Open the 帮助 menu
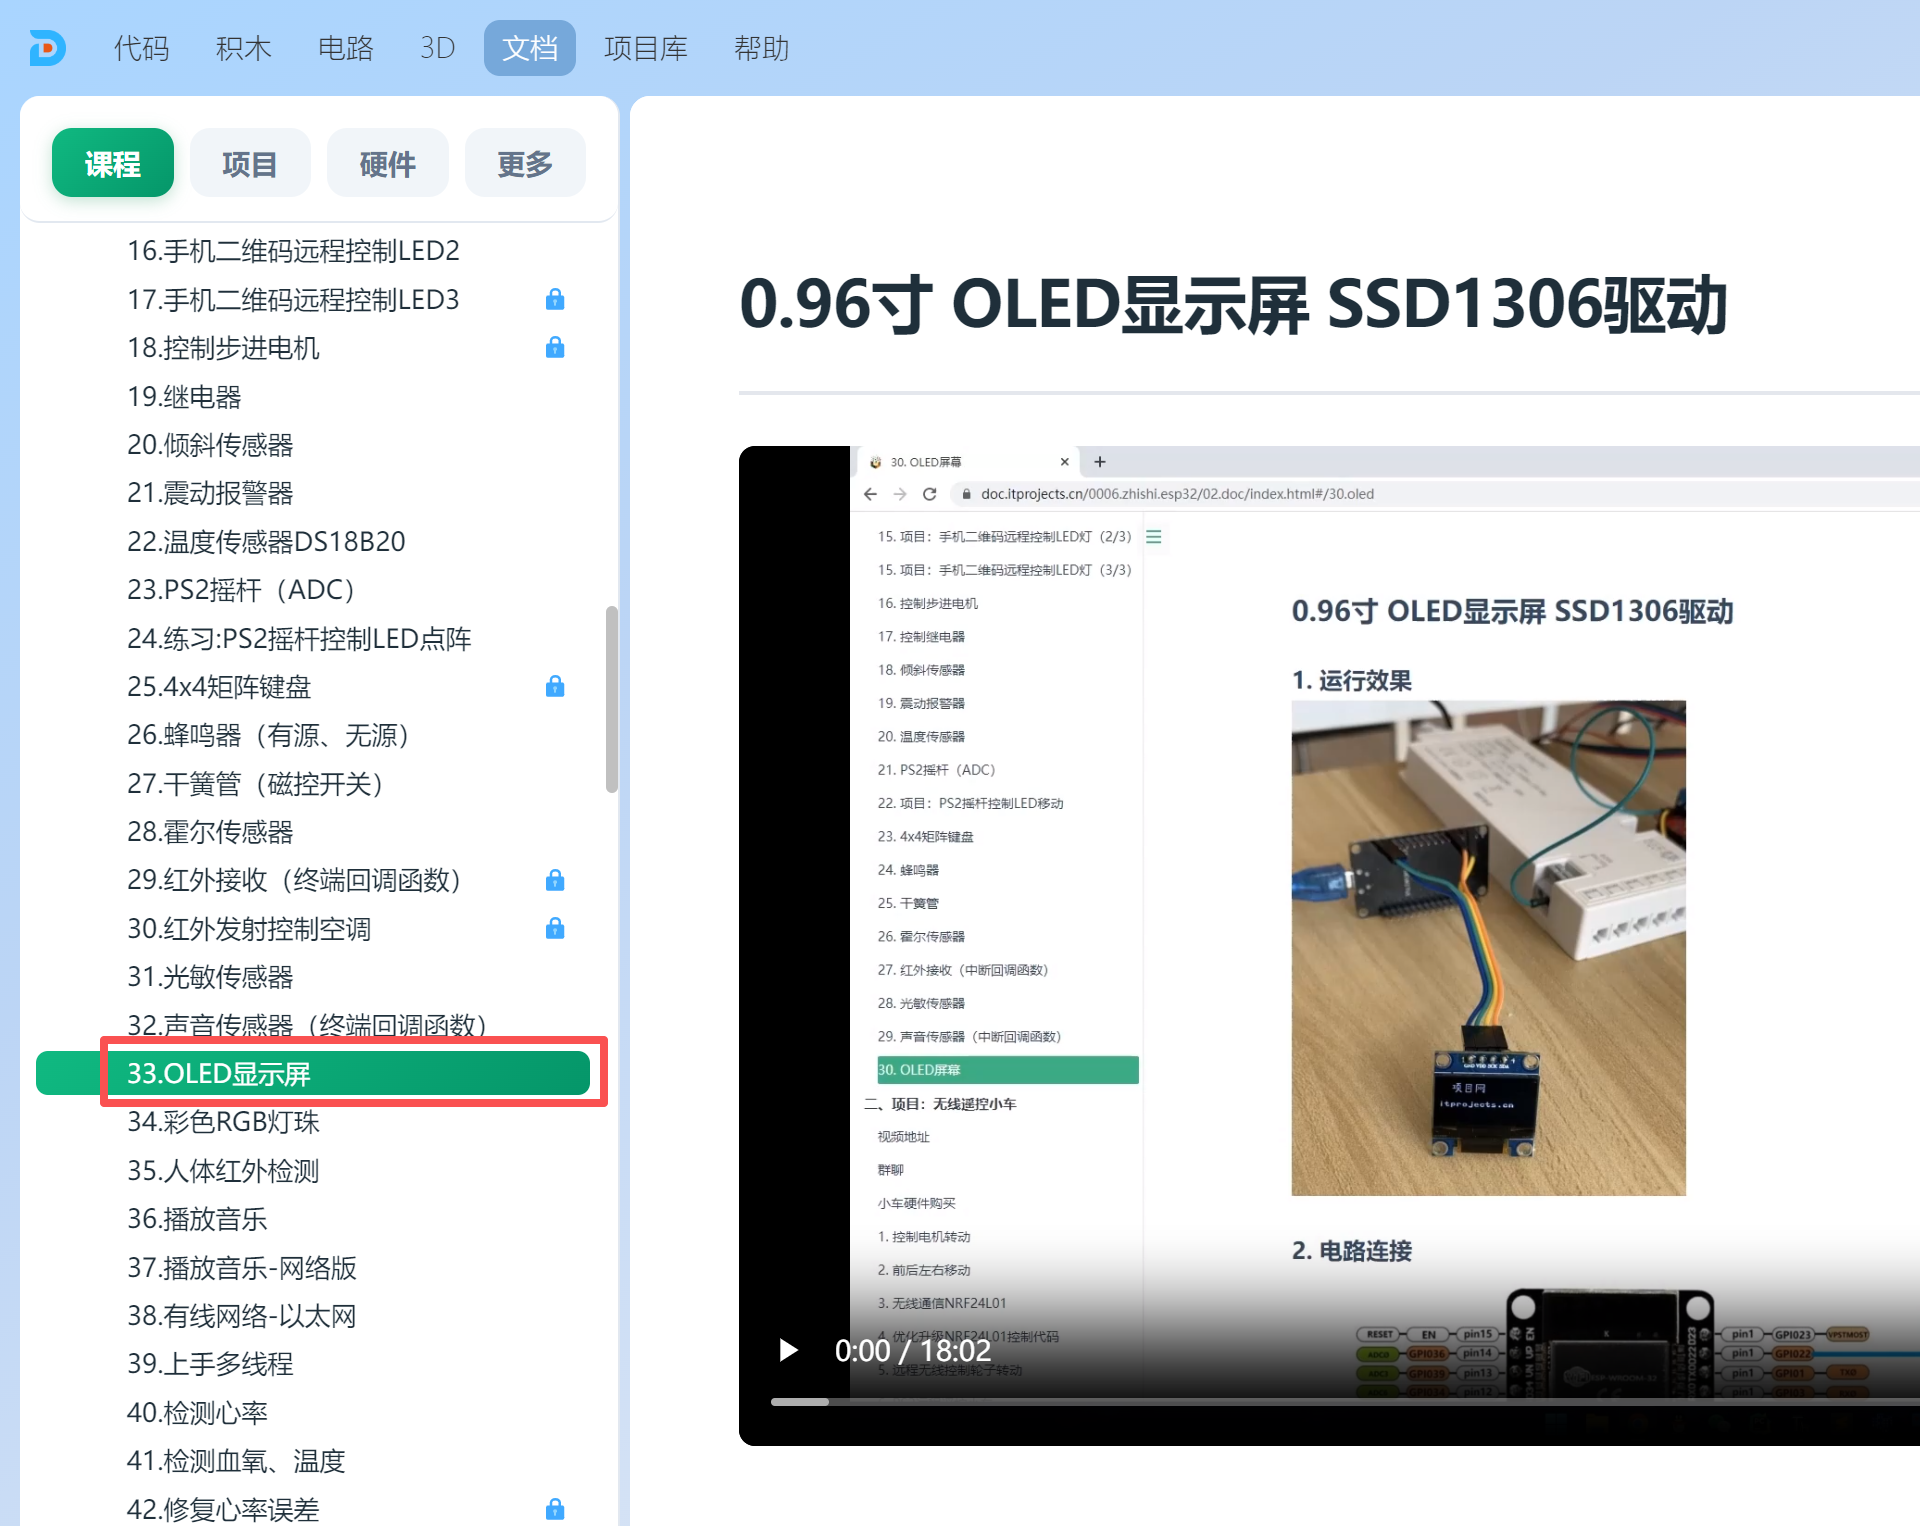The height and width of the screenshot is (1526, 1920). pyautogui.click(x=761, y=48)
